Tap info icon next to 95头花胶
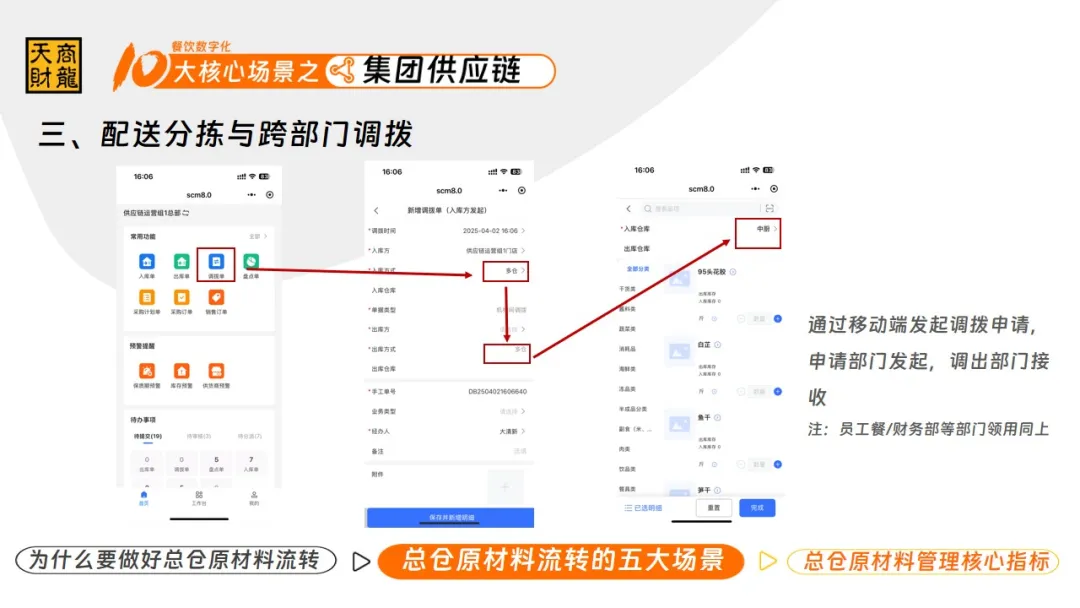 pyautogui.click(x=733, y=272)
